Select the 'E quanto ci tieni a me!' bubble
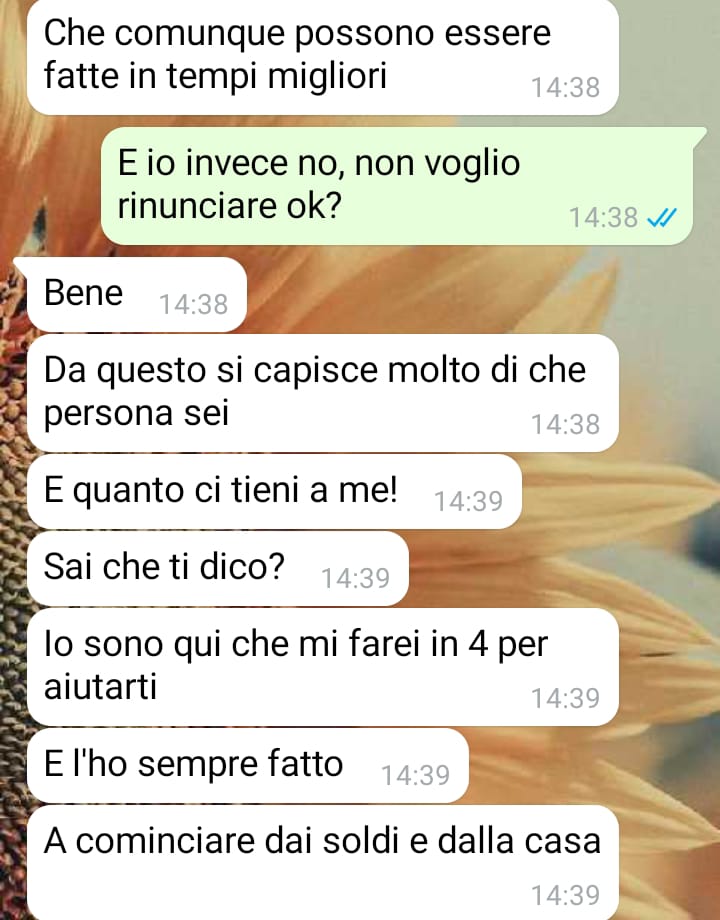 274,492
